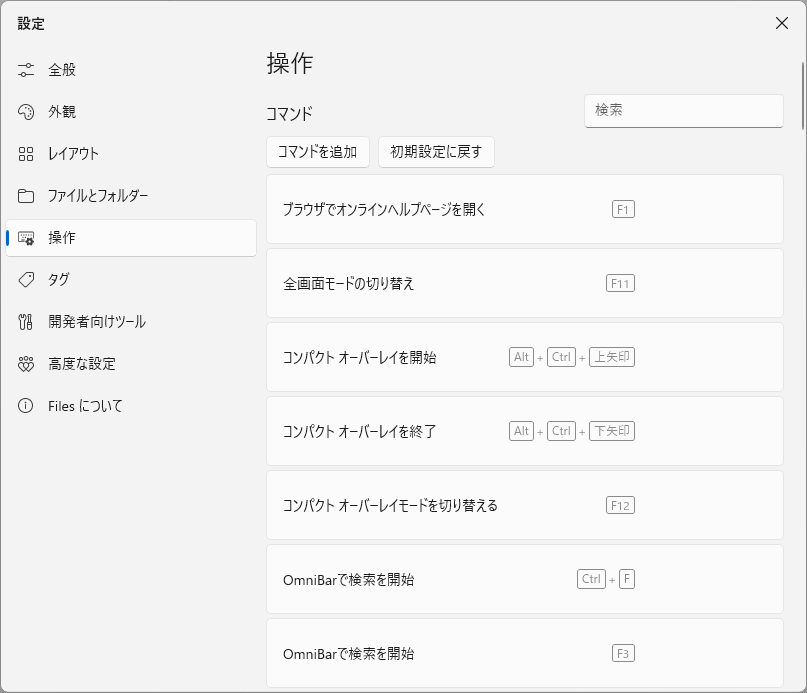Select the 操作 navigation item
Image resolution: width=807 pixels, height=693 pixels.
(x=131, y=238)
